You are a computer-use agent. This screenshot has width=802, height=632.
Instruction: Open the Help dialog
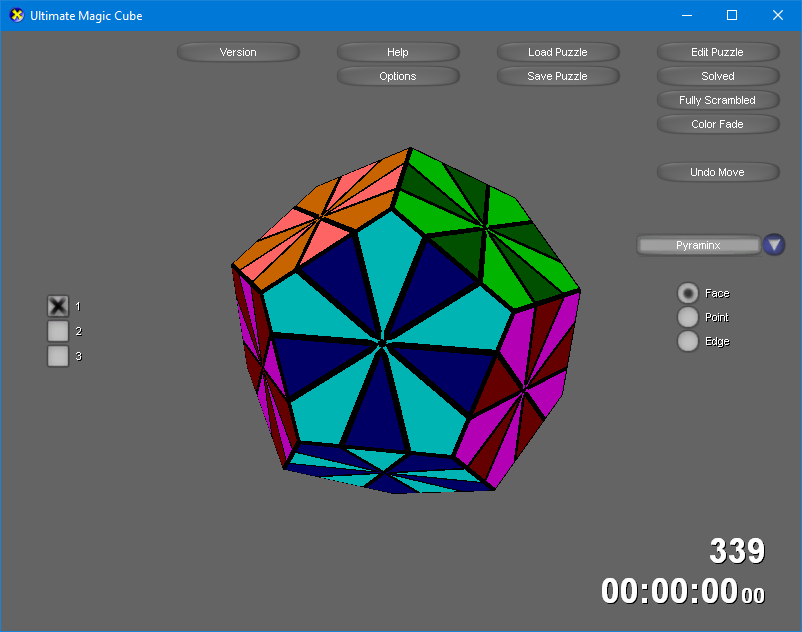point(398,51)
